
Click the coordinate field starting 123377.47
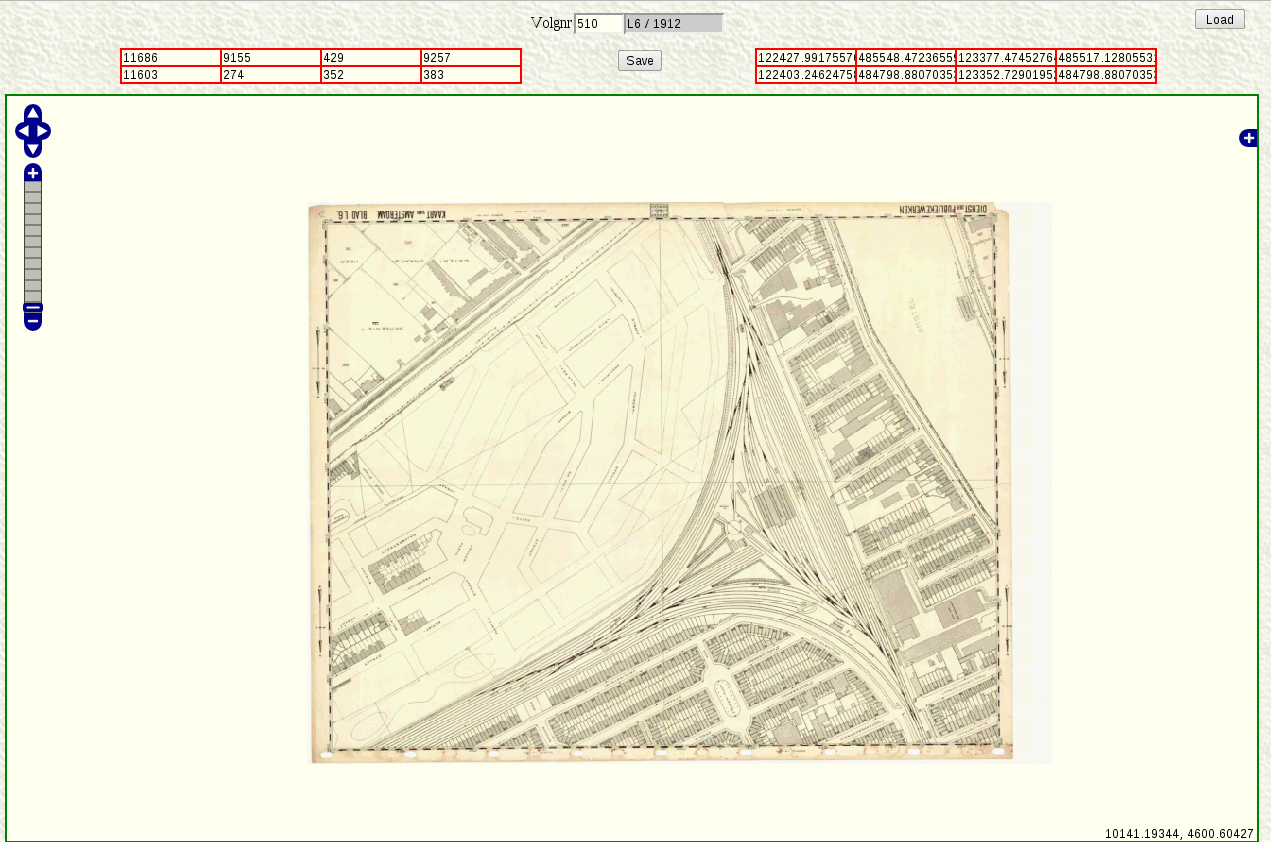[x=1006, y=57]
